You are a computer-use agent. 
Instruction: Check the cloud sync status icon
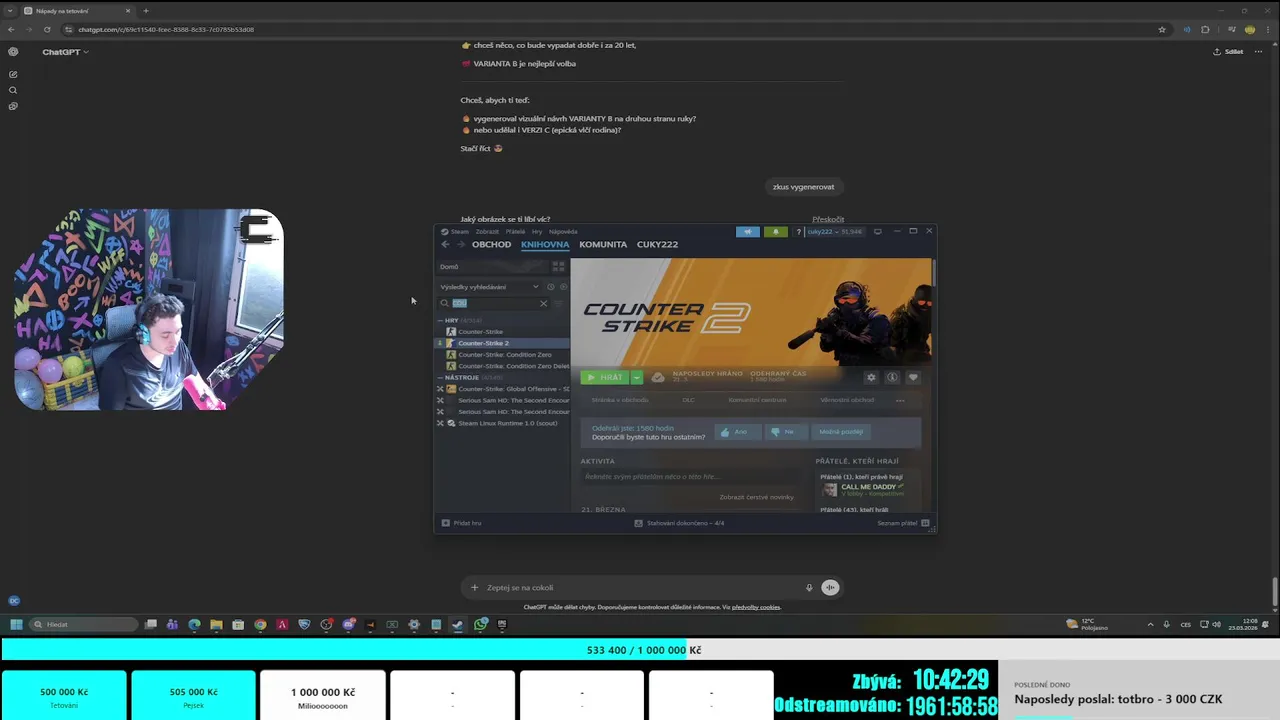658,377
